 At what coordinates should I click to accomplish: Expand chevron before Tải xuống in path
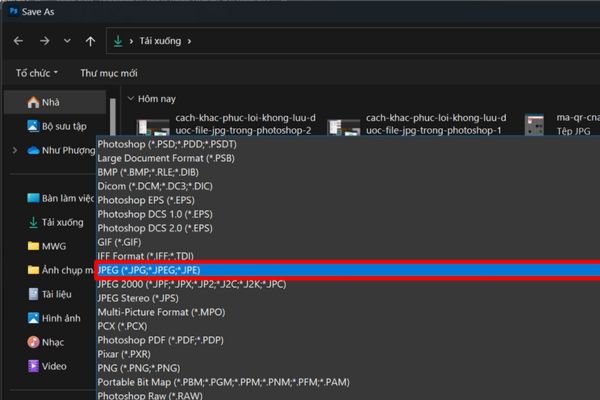131,41
